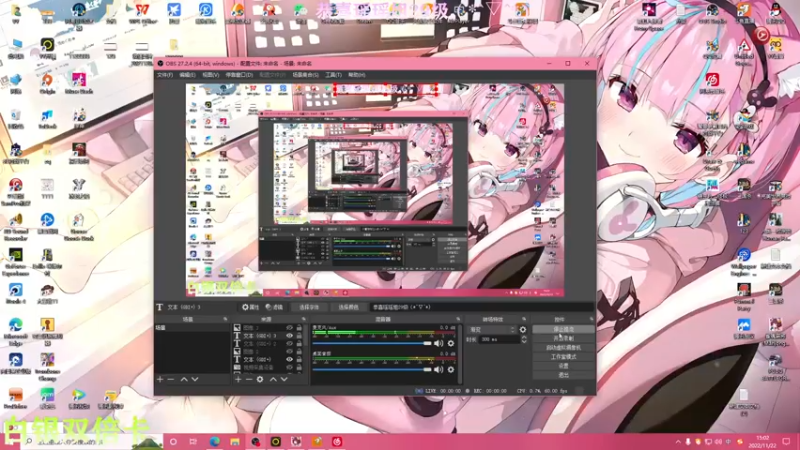The height and width of the screenshot is (450, 800).
Task: Open source properties gear (属性) in toolbar
Action: pyautogui.click(x=251, y=307)
